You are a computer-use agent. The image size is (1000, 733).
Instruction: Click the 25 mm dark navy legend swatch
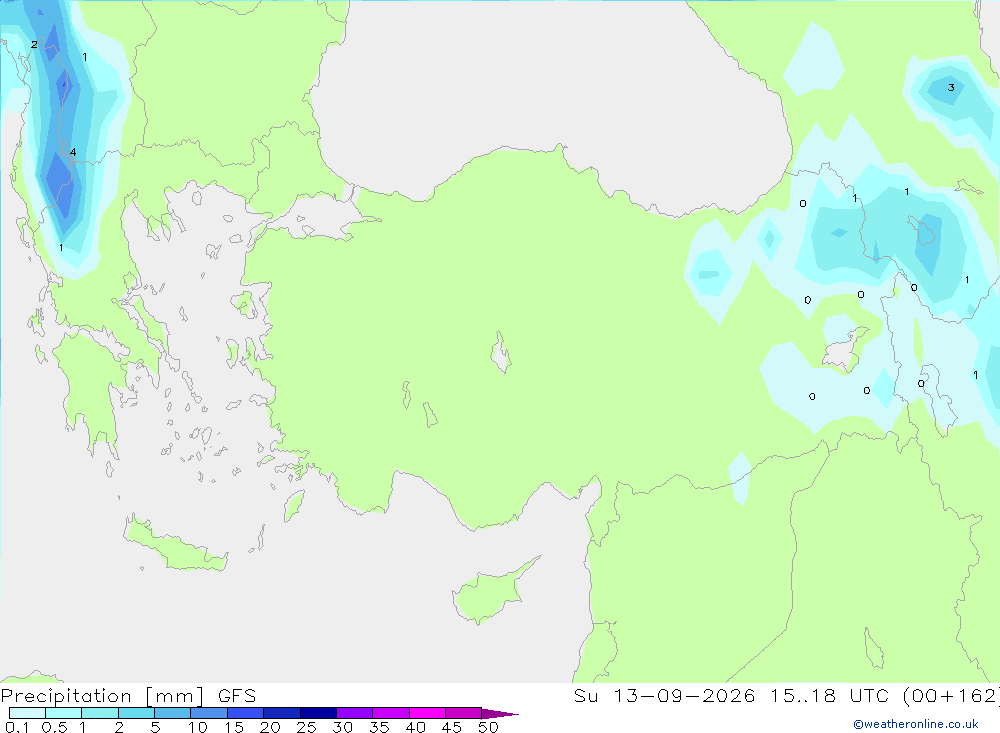pos(318,713)
